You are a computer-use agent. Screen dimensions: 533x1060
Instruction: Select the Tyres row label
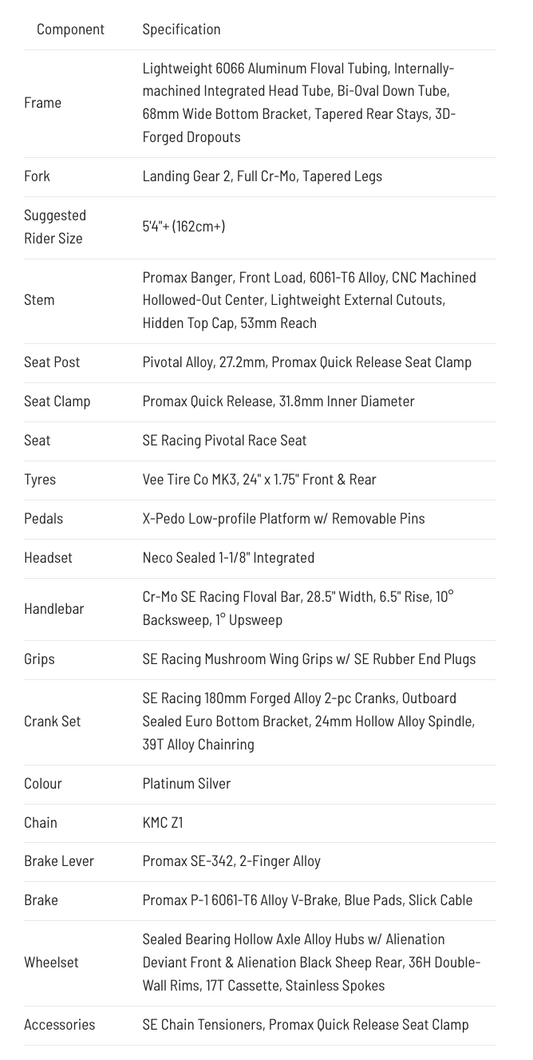pyautogui.click(x=40, y=480)
